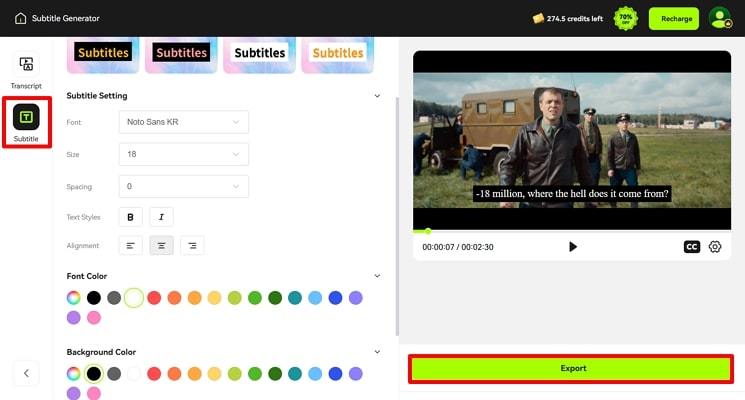Collapse the sidebar with the back arrow
Image resolution: width=745 pixels, height=400 pixels.
pos(27,373)
